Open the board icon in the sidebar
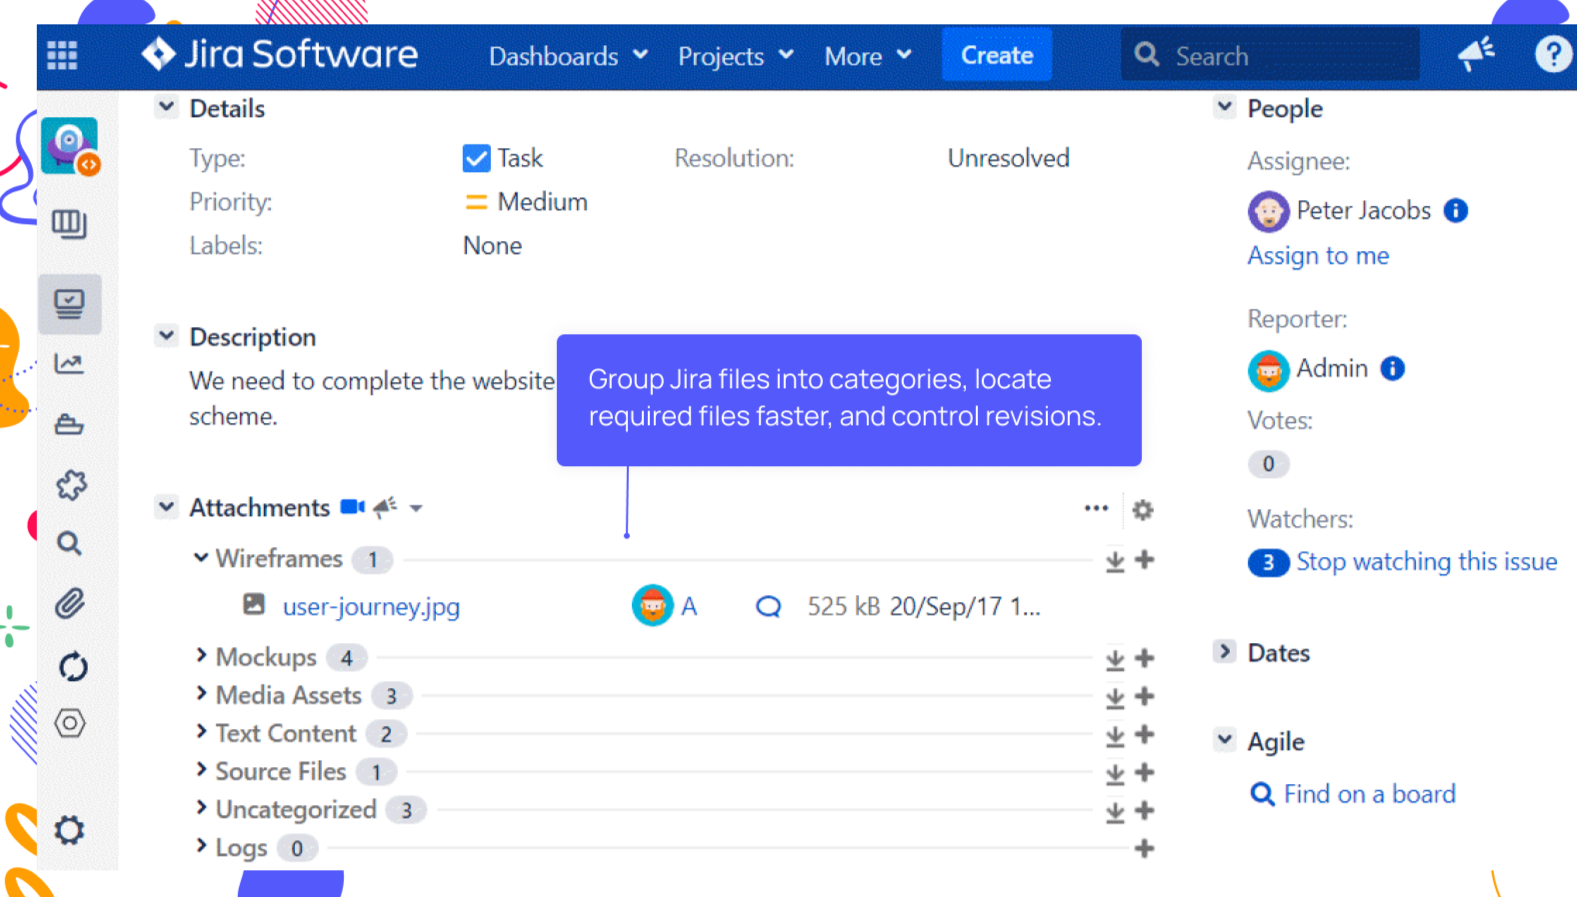1577x897 pixels. coord(69,224)
